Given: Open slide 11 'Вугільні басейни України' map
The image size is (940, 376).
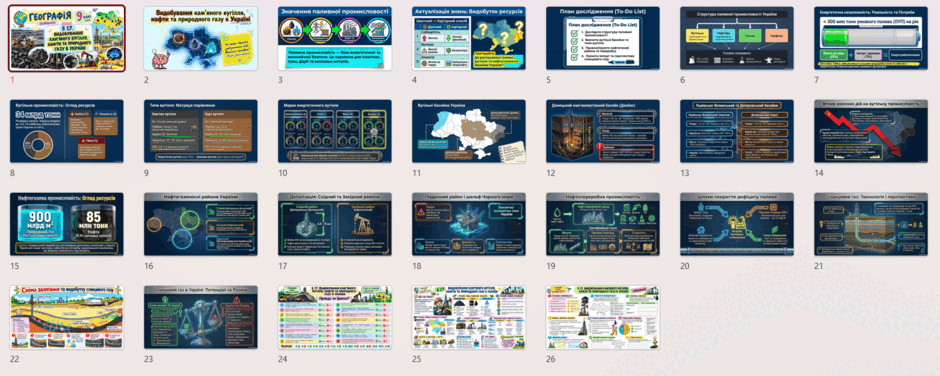Looking at the screenshot, I should point(469,131).
